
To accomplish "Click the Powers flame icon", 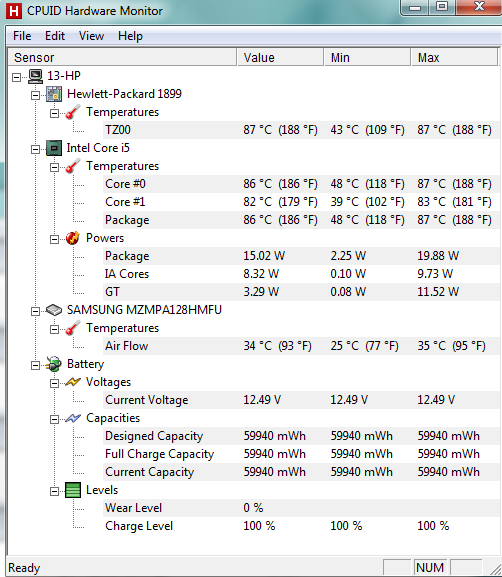I will 73,238.
